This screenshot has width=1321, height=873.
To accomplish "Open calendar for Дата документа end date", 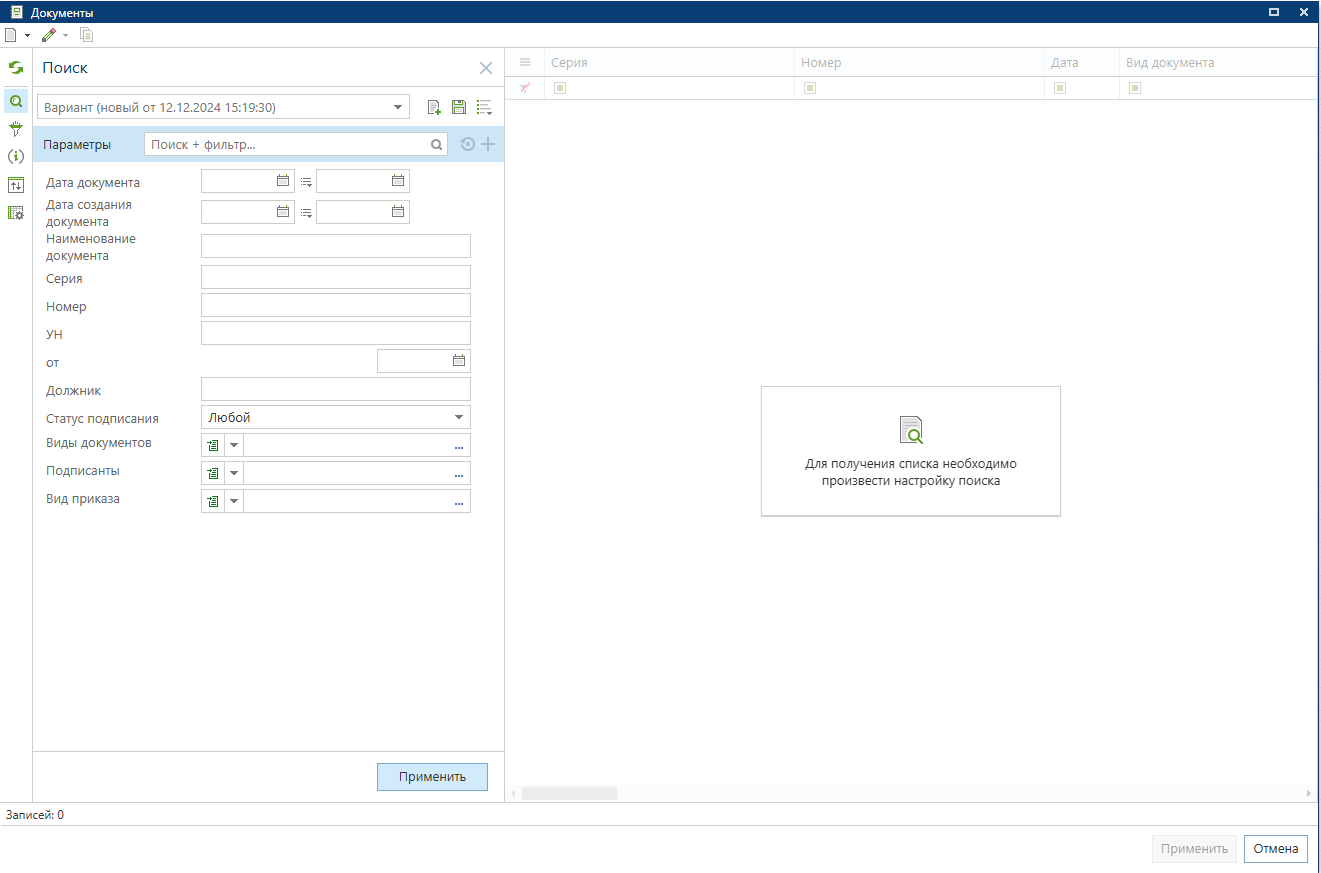I will [398, 181].
